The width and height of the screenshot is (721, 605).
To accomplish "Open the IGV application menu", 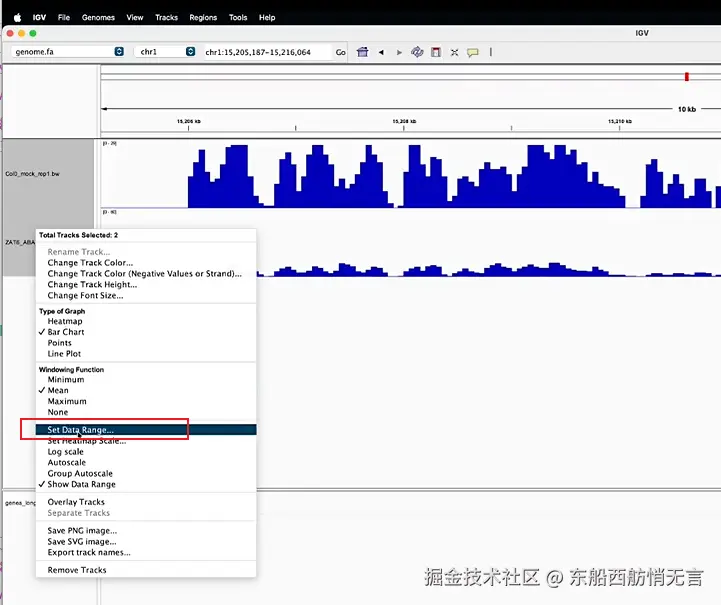I will tap(39, 17).
